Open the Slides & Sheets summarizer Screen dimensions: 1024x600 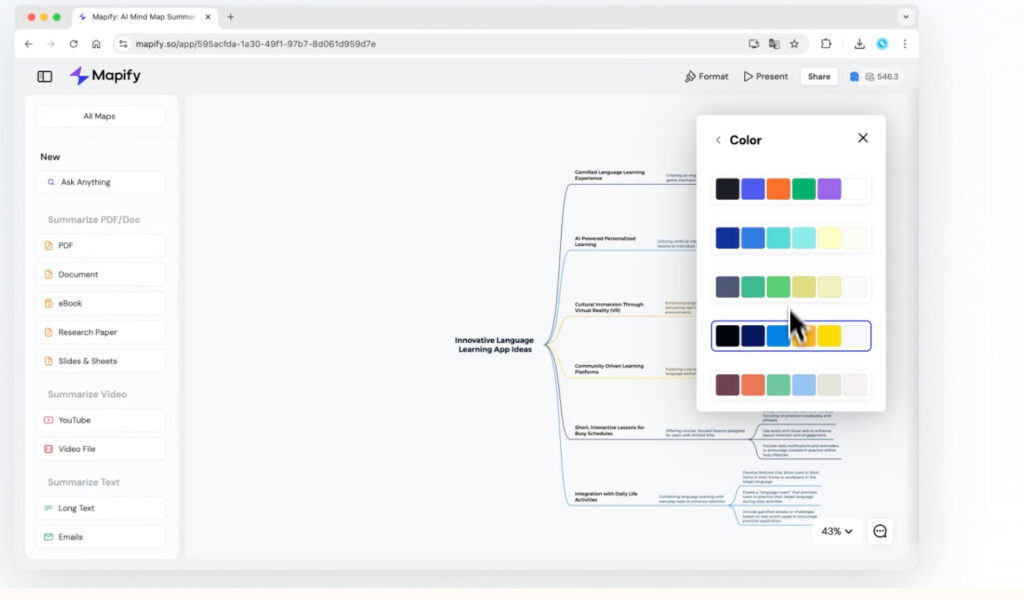100,361
